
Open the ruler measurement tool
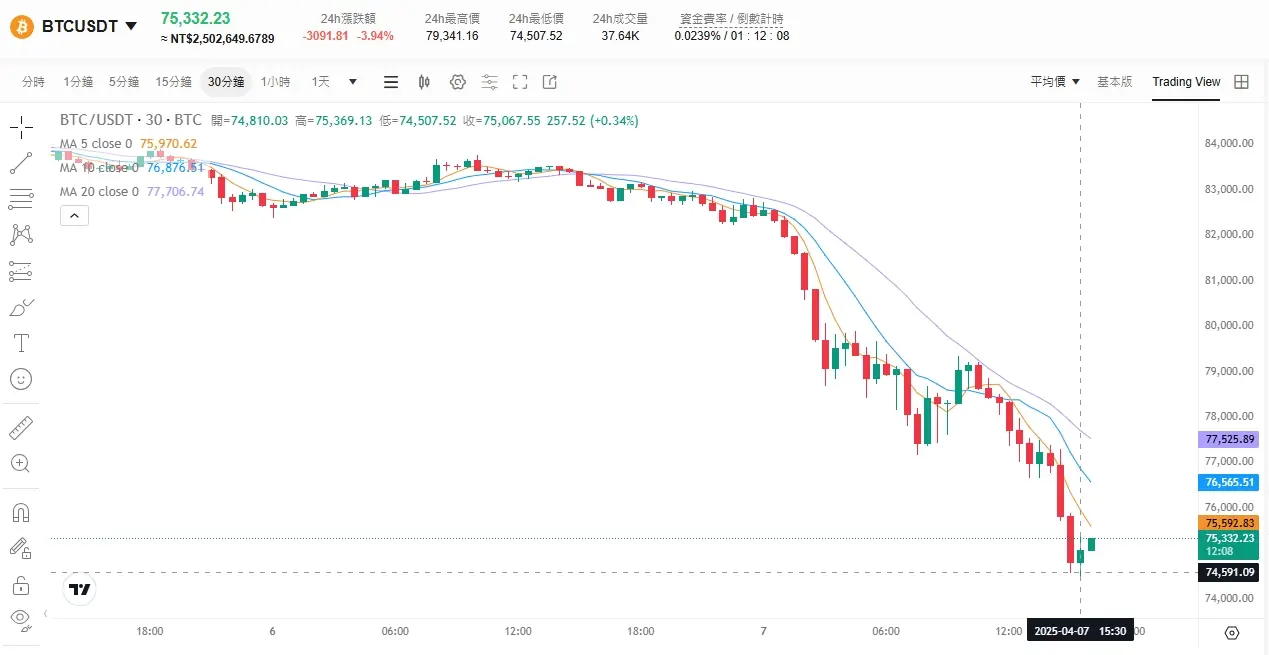point(21,428)
